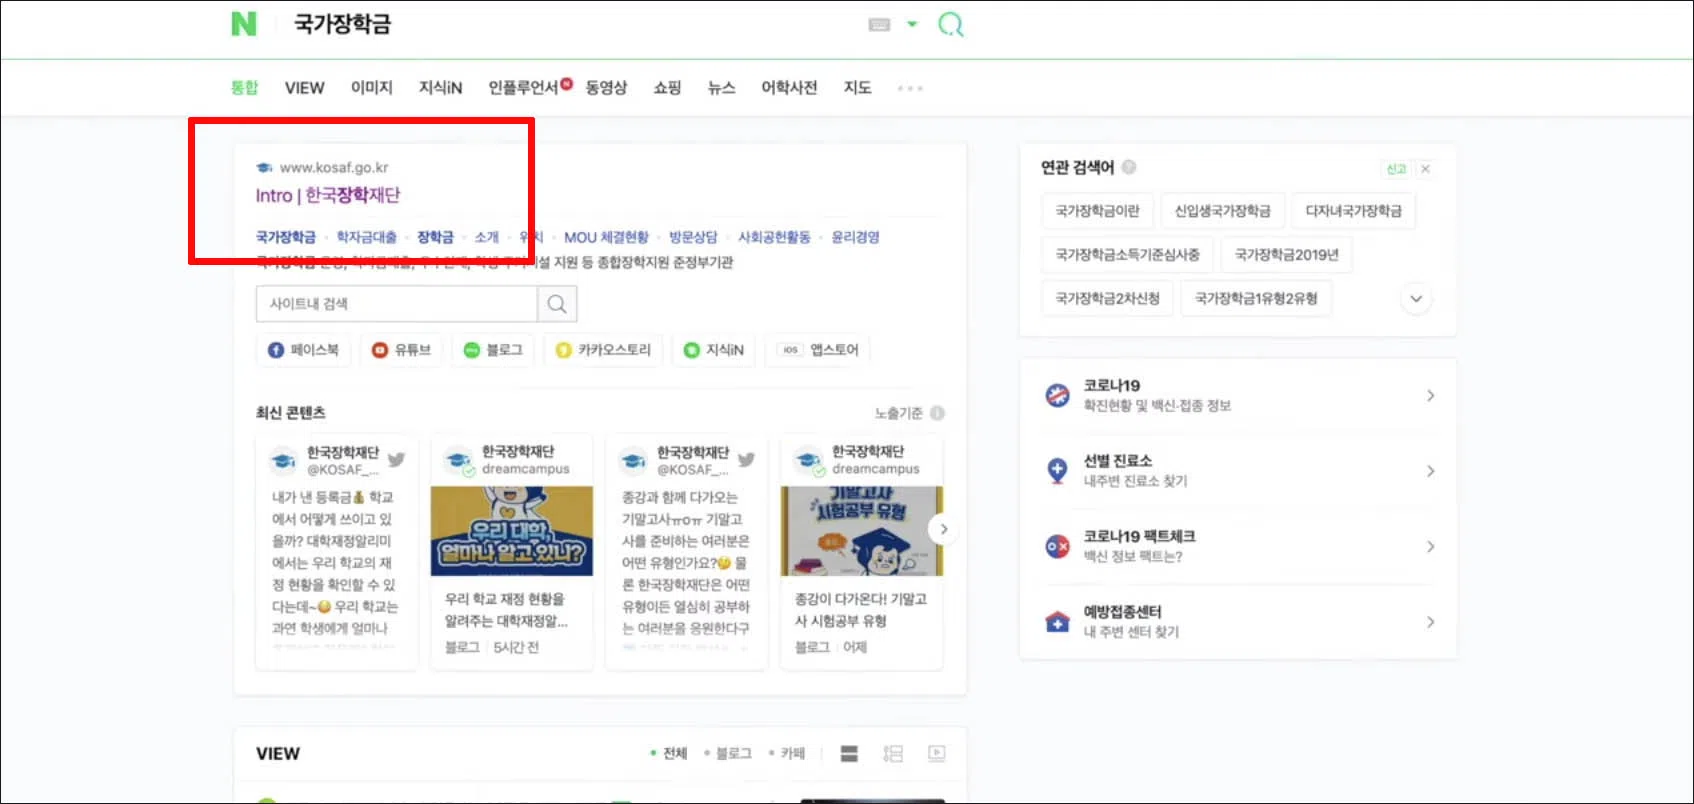The image size is (1694, 804).
Task: Expand more related searches chevron
Action: 1416,299
